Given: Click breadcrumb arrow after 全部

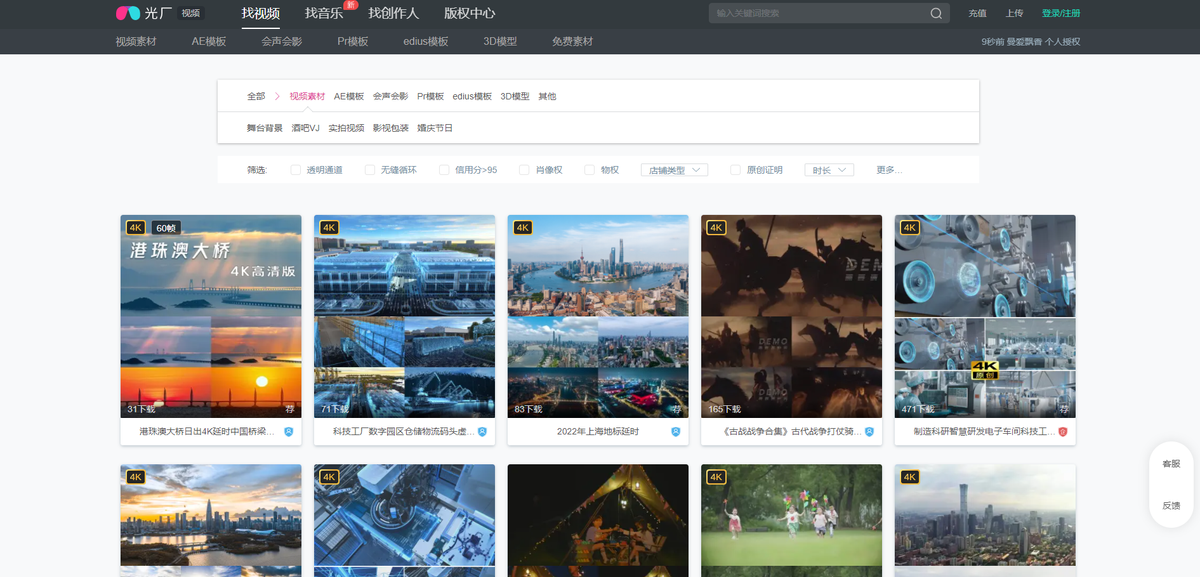Looking at the screenshot, I should click(x=277, y=97).
